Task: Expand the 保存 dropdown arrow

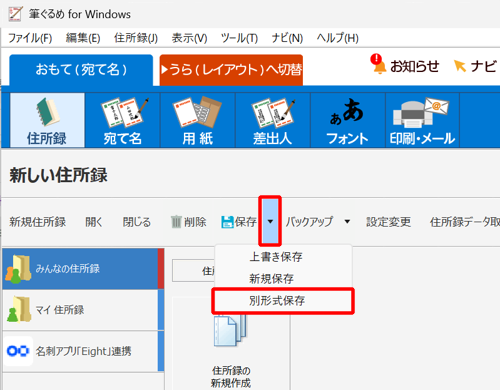Action: pyautogui.click(x=270, y=221)
